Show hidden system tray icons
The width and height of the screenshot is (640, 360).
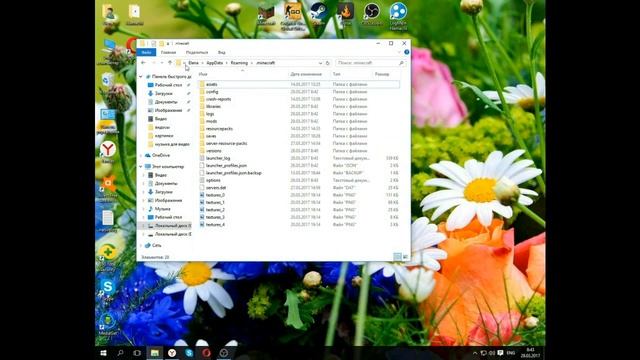click(x=475, y=353)
